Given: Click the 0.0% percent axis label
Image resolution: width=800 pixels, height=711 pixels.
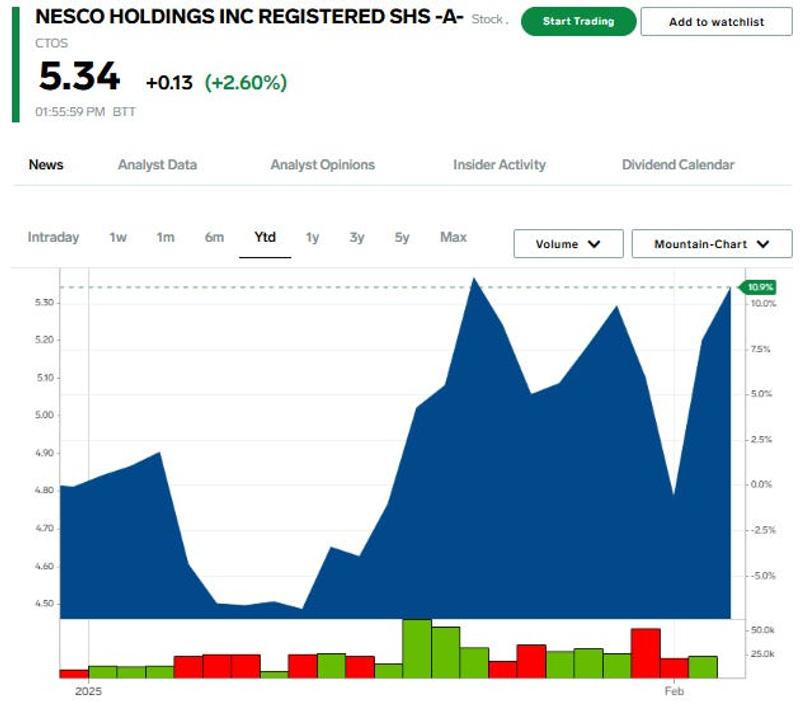Looking at the screenshot, I should [761, 485].
